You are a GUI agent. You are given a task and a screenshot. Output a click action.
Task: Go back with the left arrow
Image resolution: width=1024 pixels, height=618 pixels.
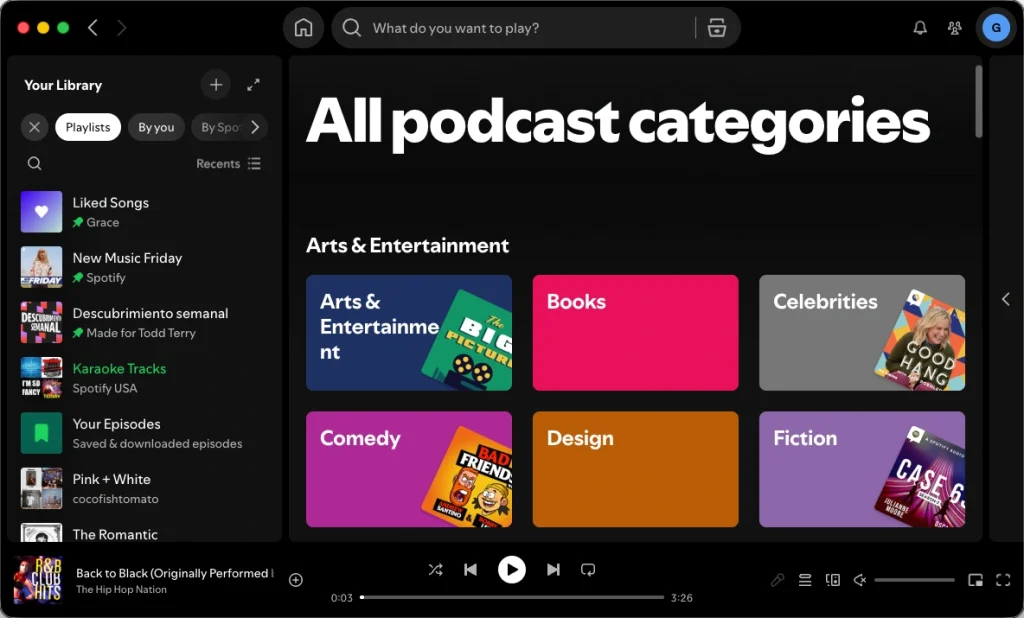tap(93, 27)
